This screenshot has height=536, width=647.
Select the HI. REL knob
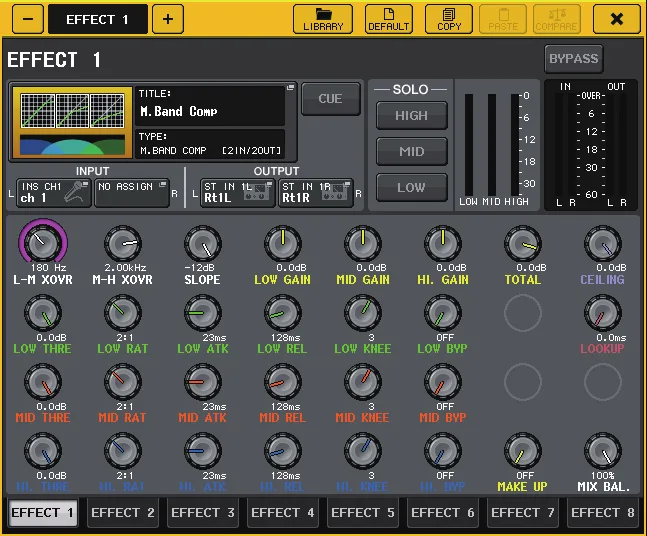[283, 451]
